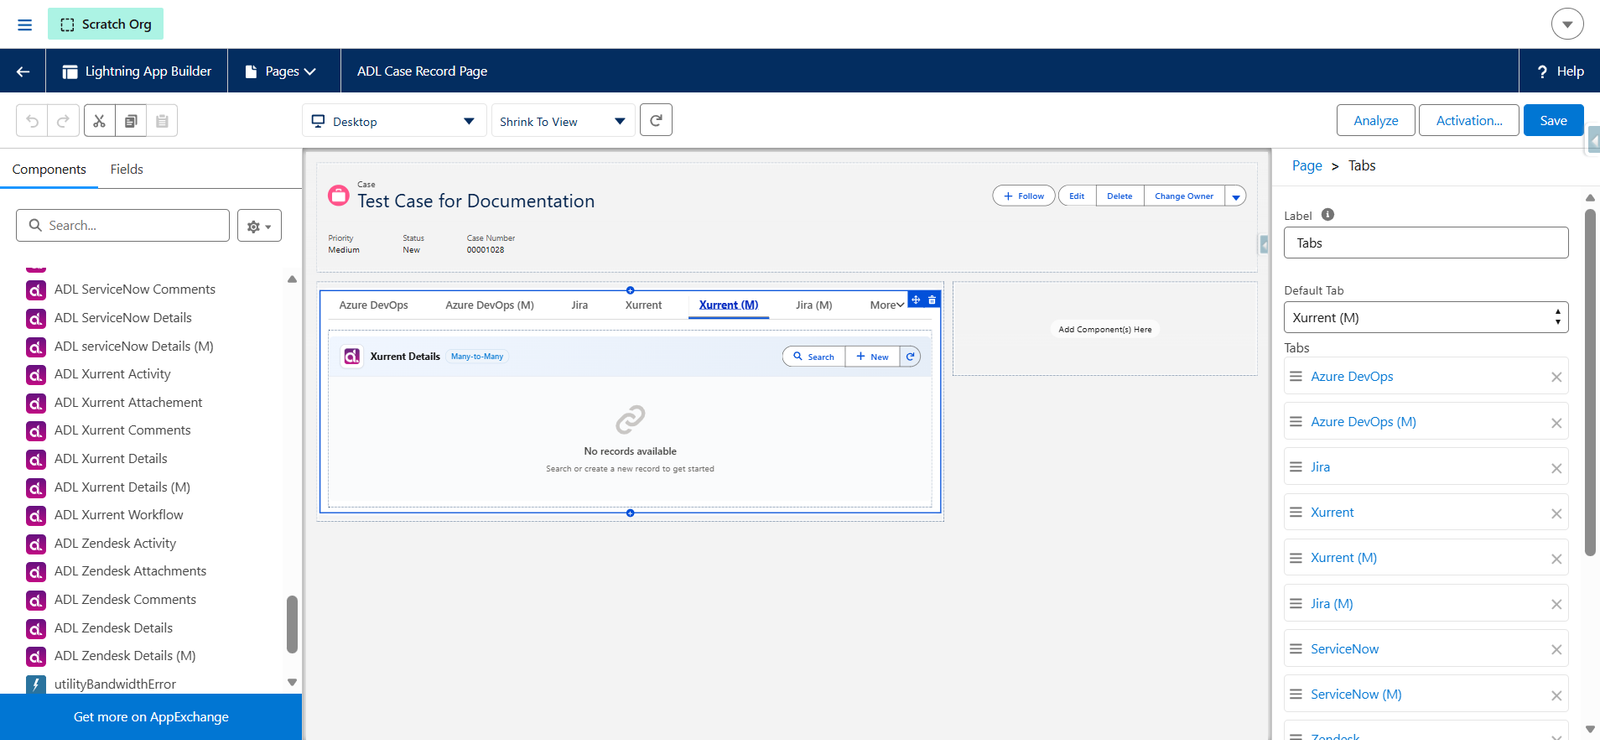Click the Change Owner button
The width and height of the screenshot is (1600, 740).
coord(1184,196)
